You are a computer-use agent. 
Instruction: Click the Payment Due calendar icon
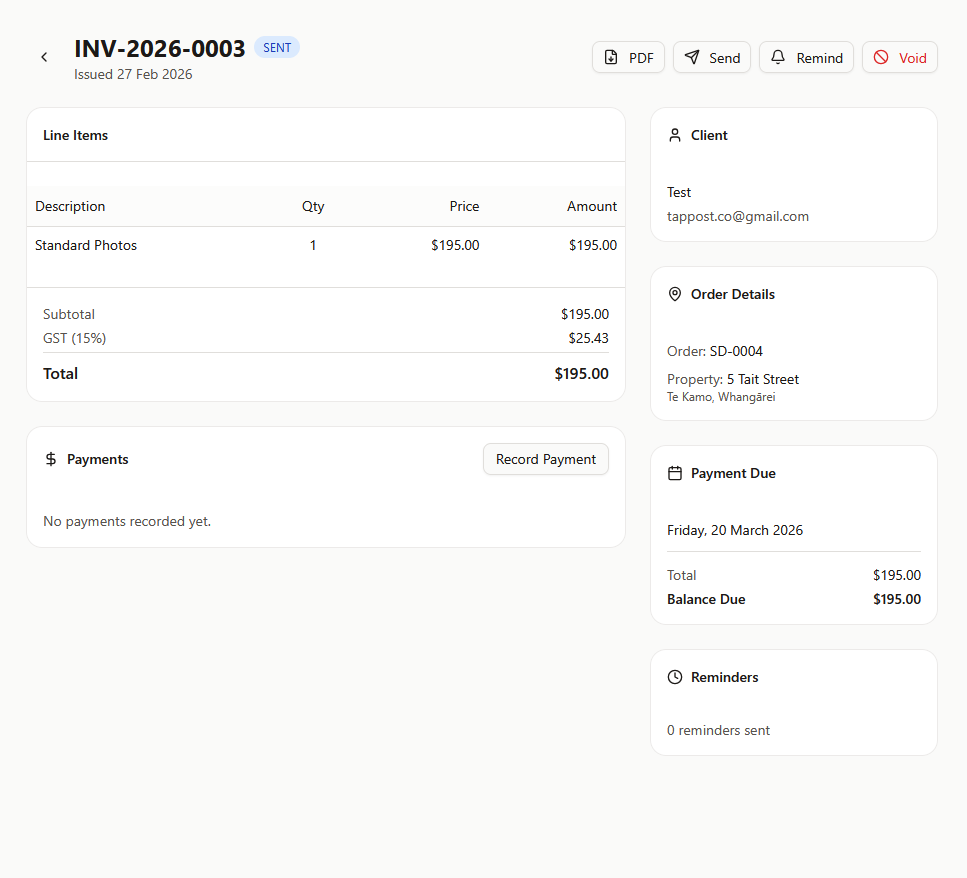[x=675, y=473]
